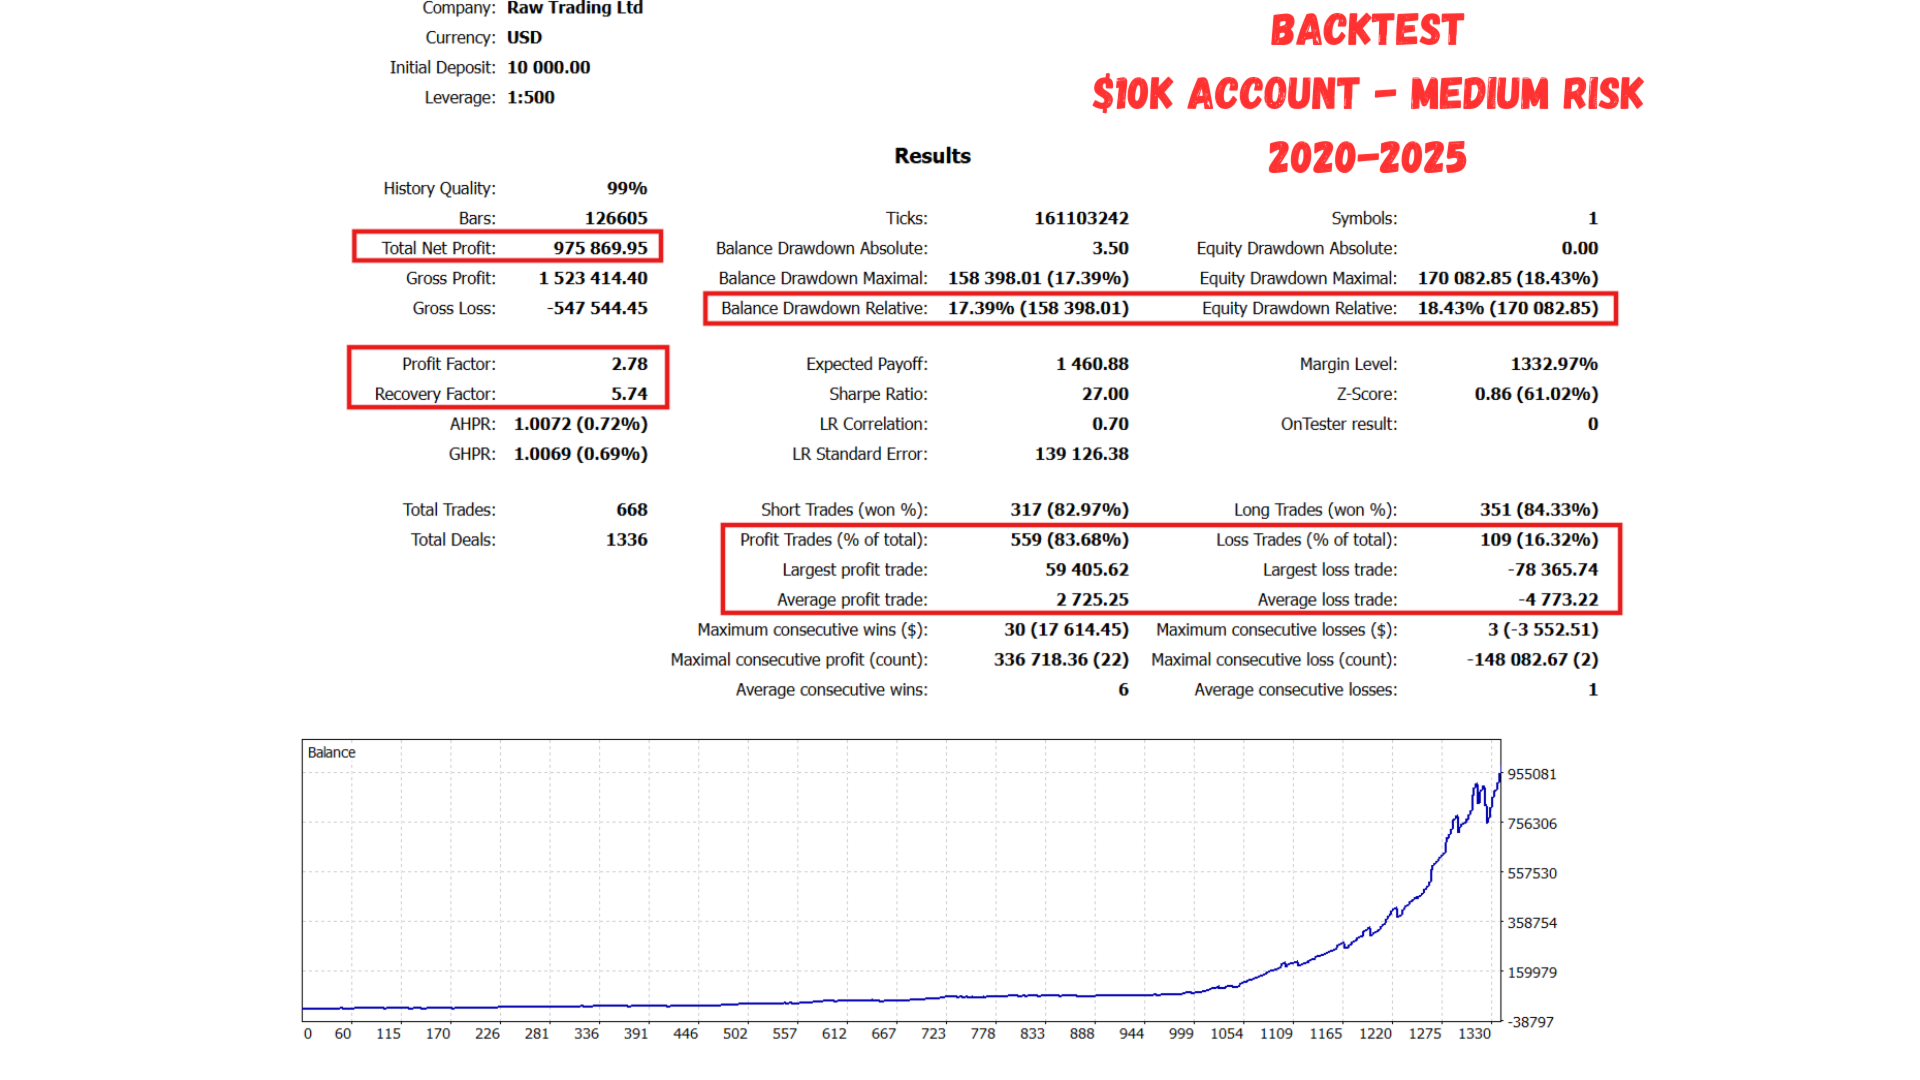Click Largest profit trade value 59 405.62
Image resolution: width=1920 pixels, height=1080 pixels.
coord(1087,570)
